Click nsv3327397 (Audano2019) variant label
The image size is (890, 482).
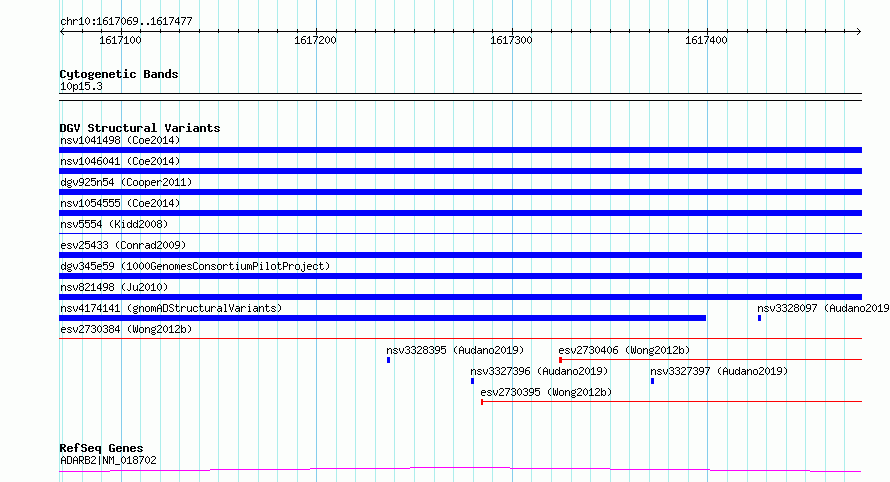[x=719, y=371]
